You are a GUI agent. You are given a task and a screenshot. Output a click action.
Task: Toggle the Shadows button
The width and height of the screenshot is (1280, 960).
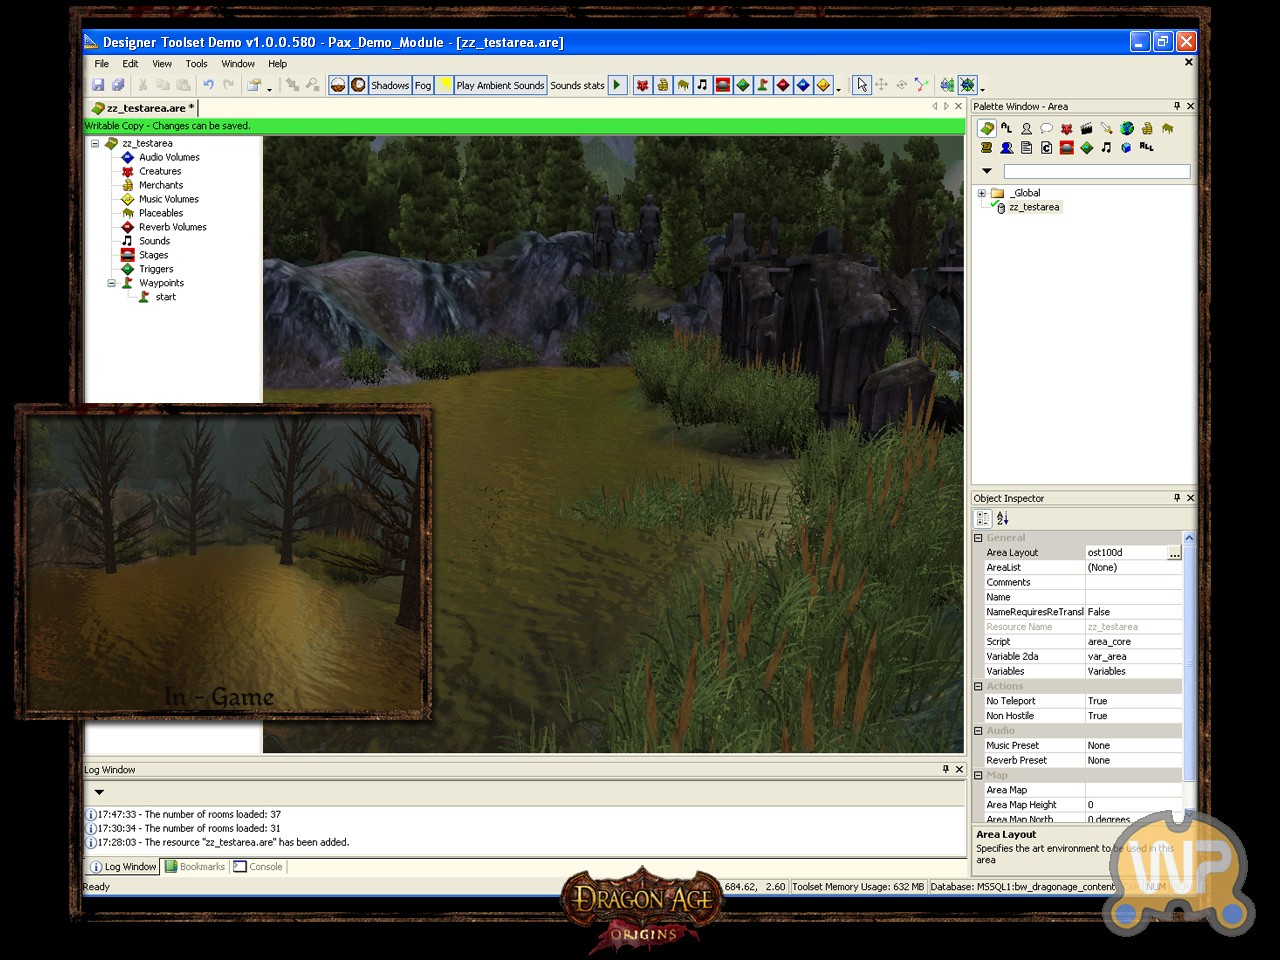tap(390, 85)
